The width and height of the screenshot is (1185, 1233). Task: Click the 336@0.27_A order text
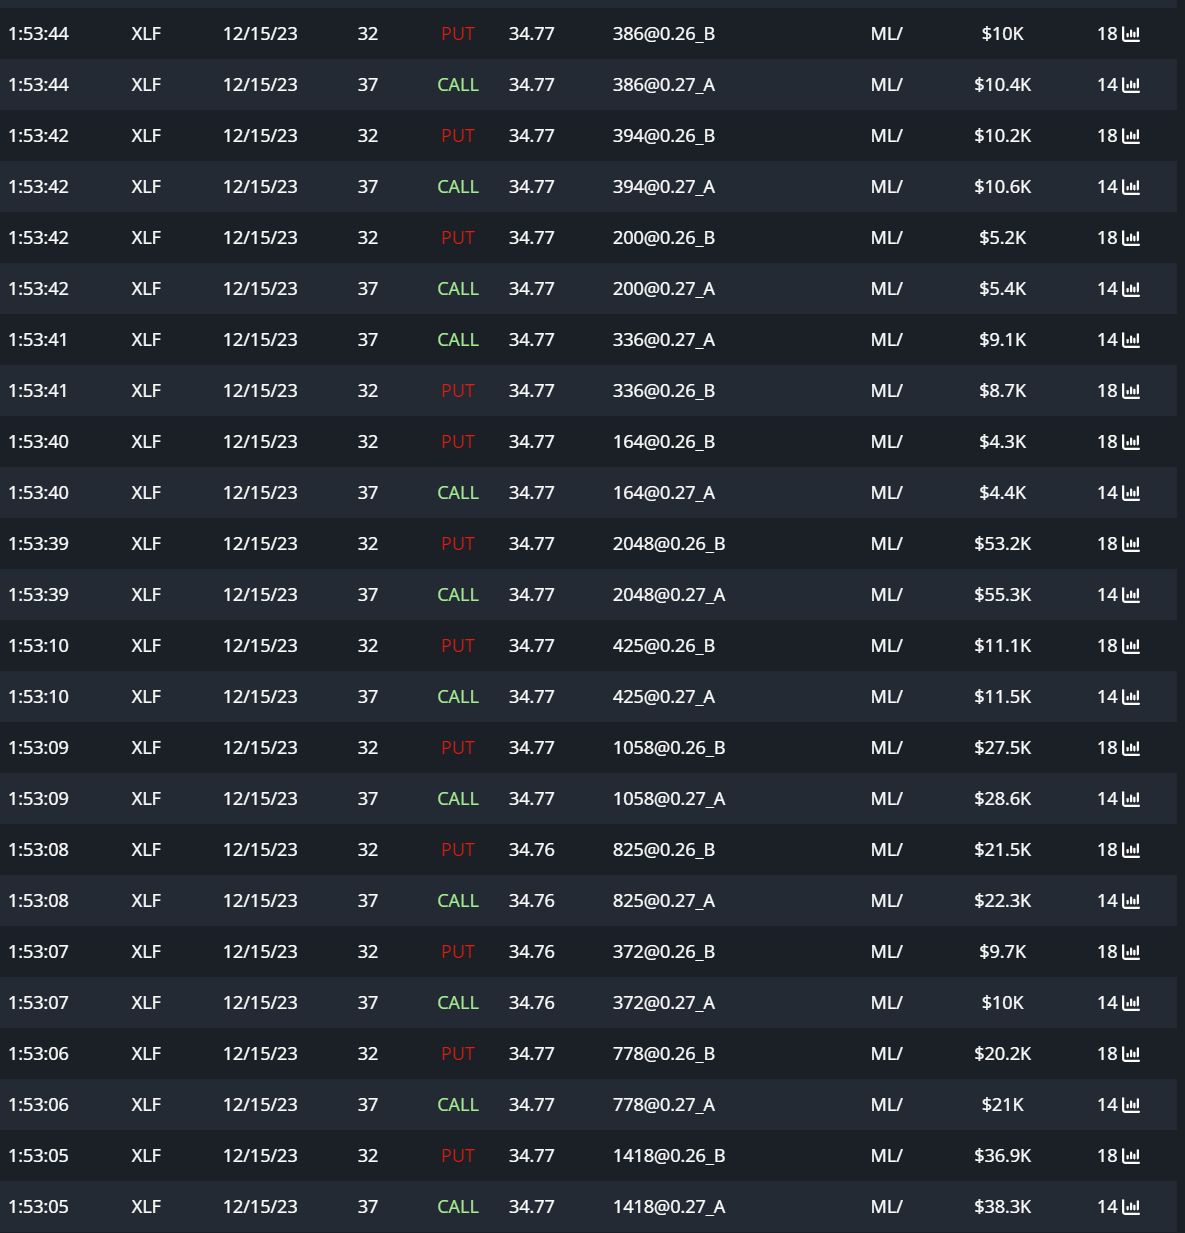pyautogui.click(x=664, y=340)
